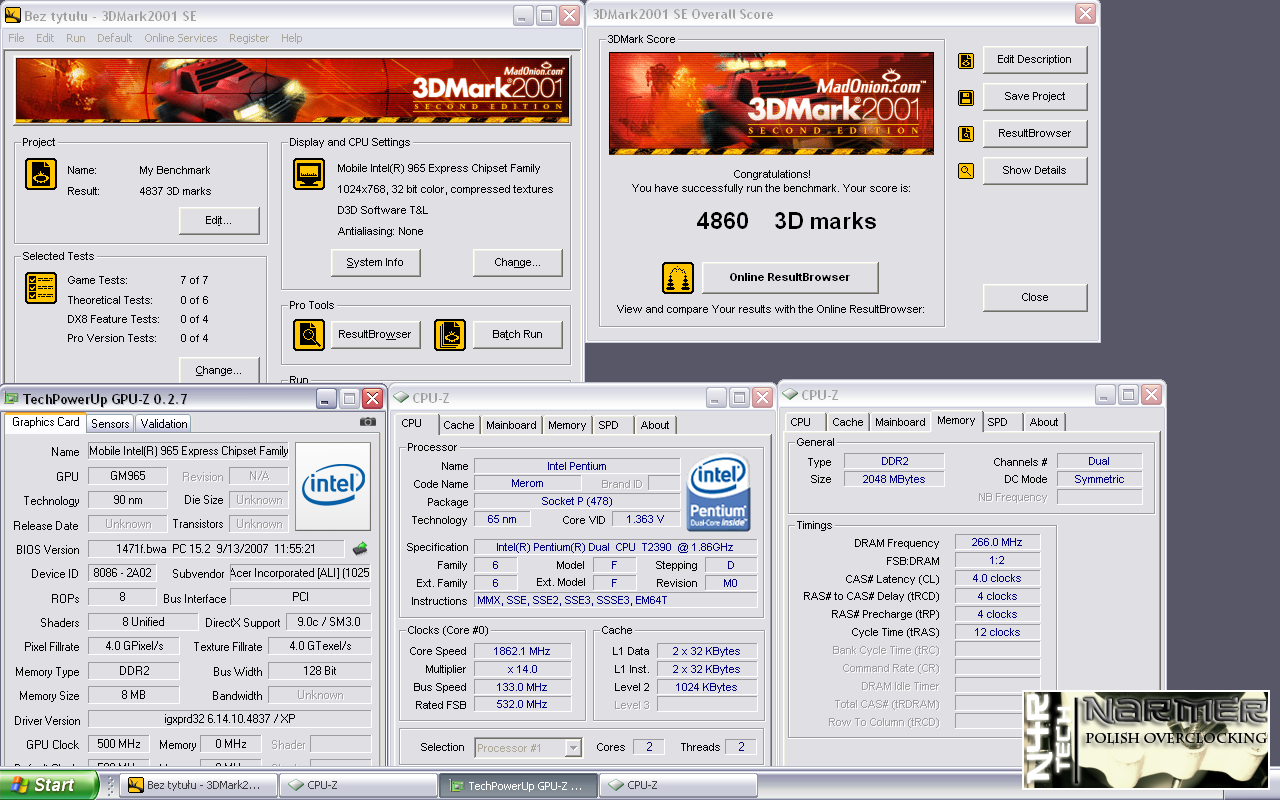Click the DRAM Frequency value field

point(997,542)
